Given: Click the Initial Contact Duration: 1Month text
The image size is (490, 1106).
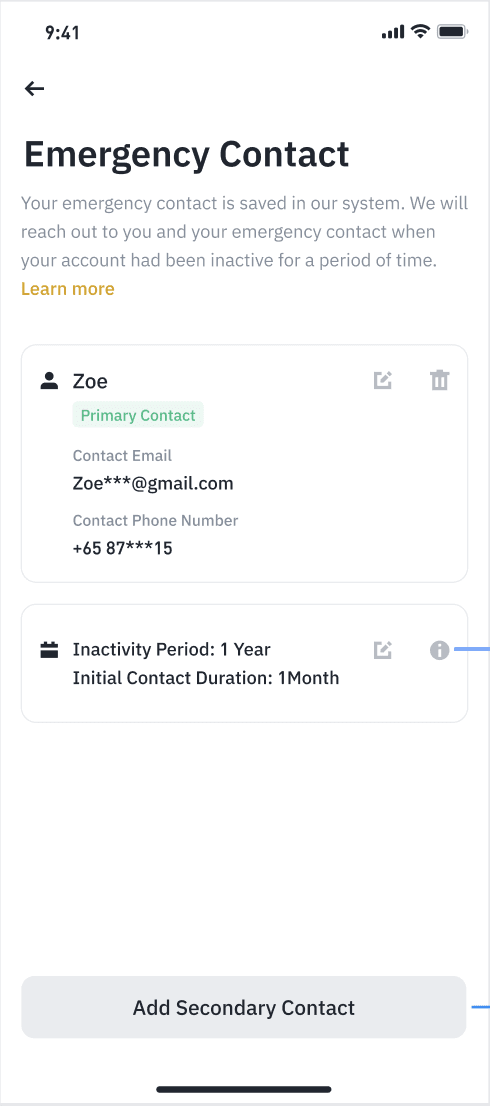Looking at the screenshot, I should click(206, 679).
